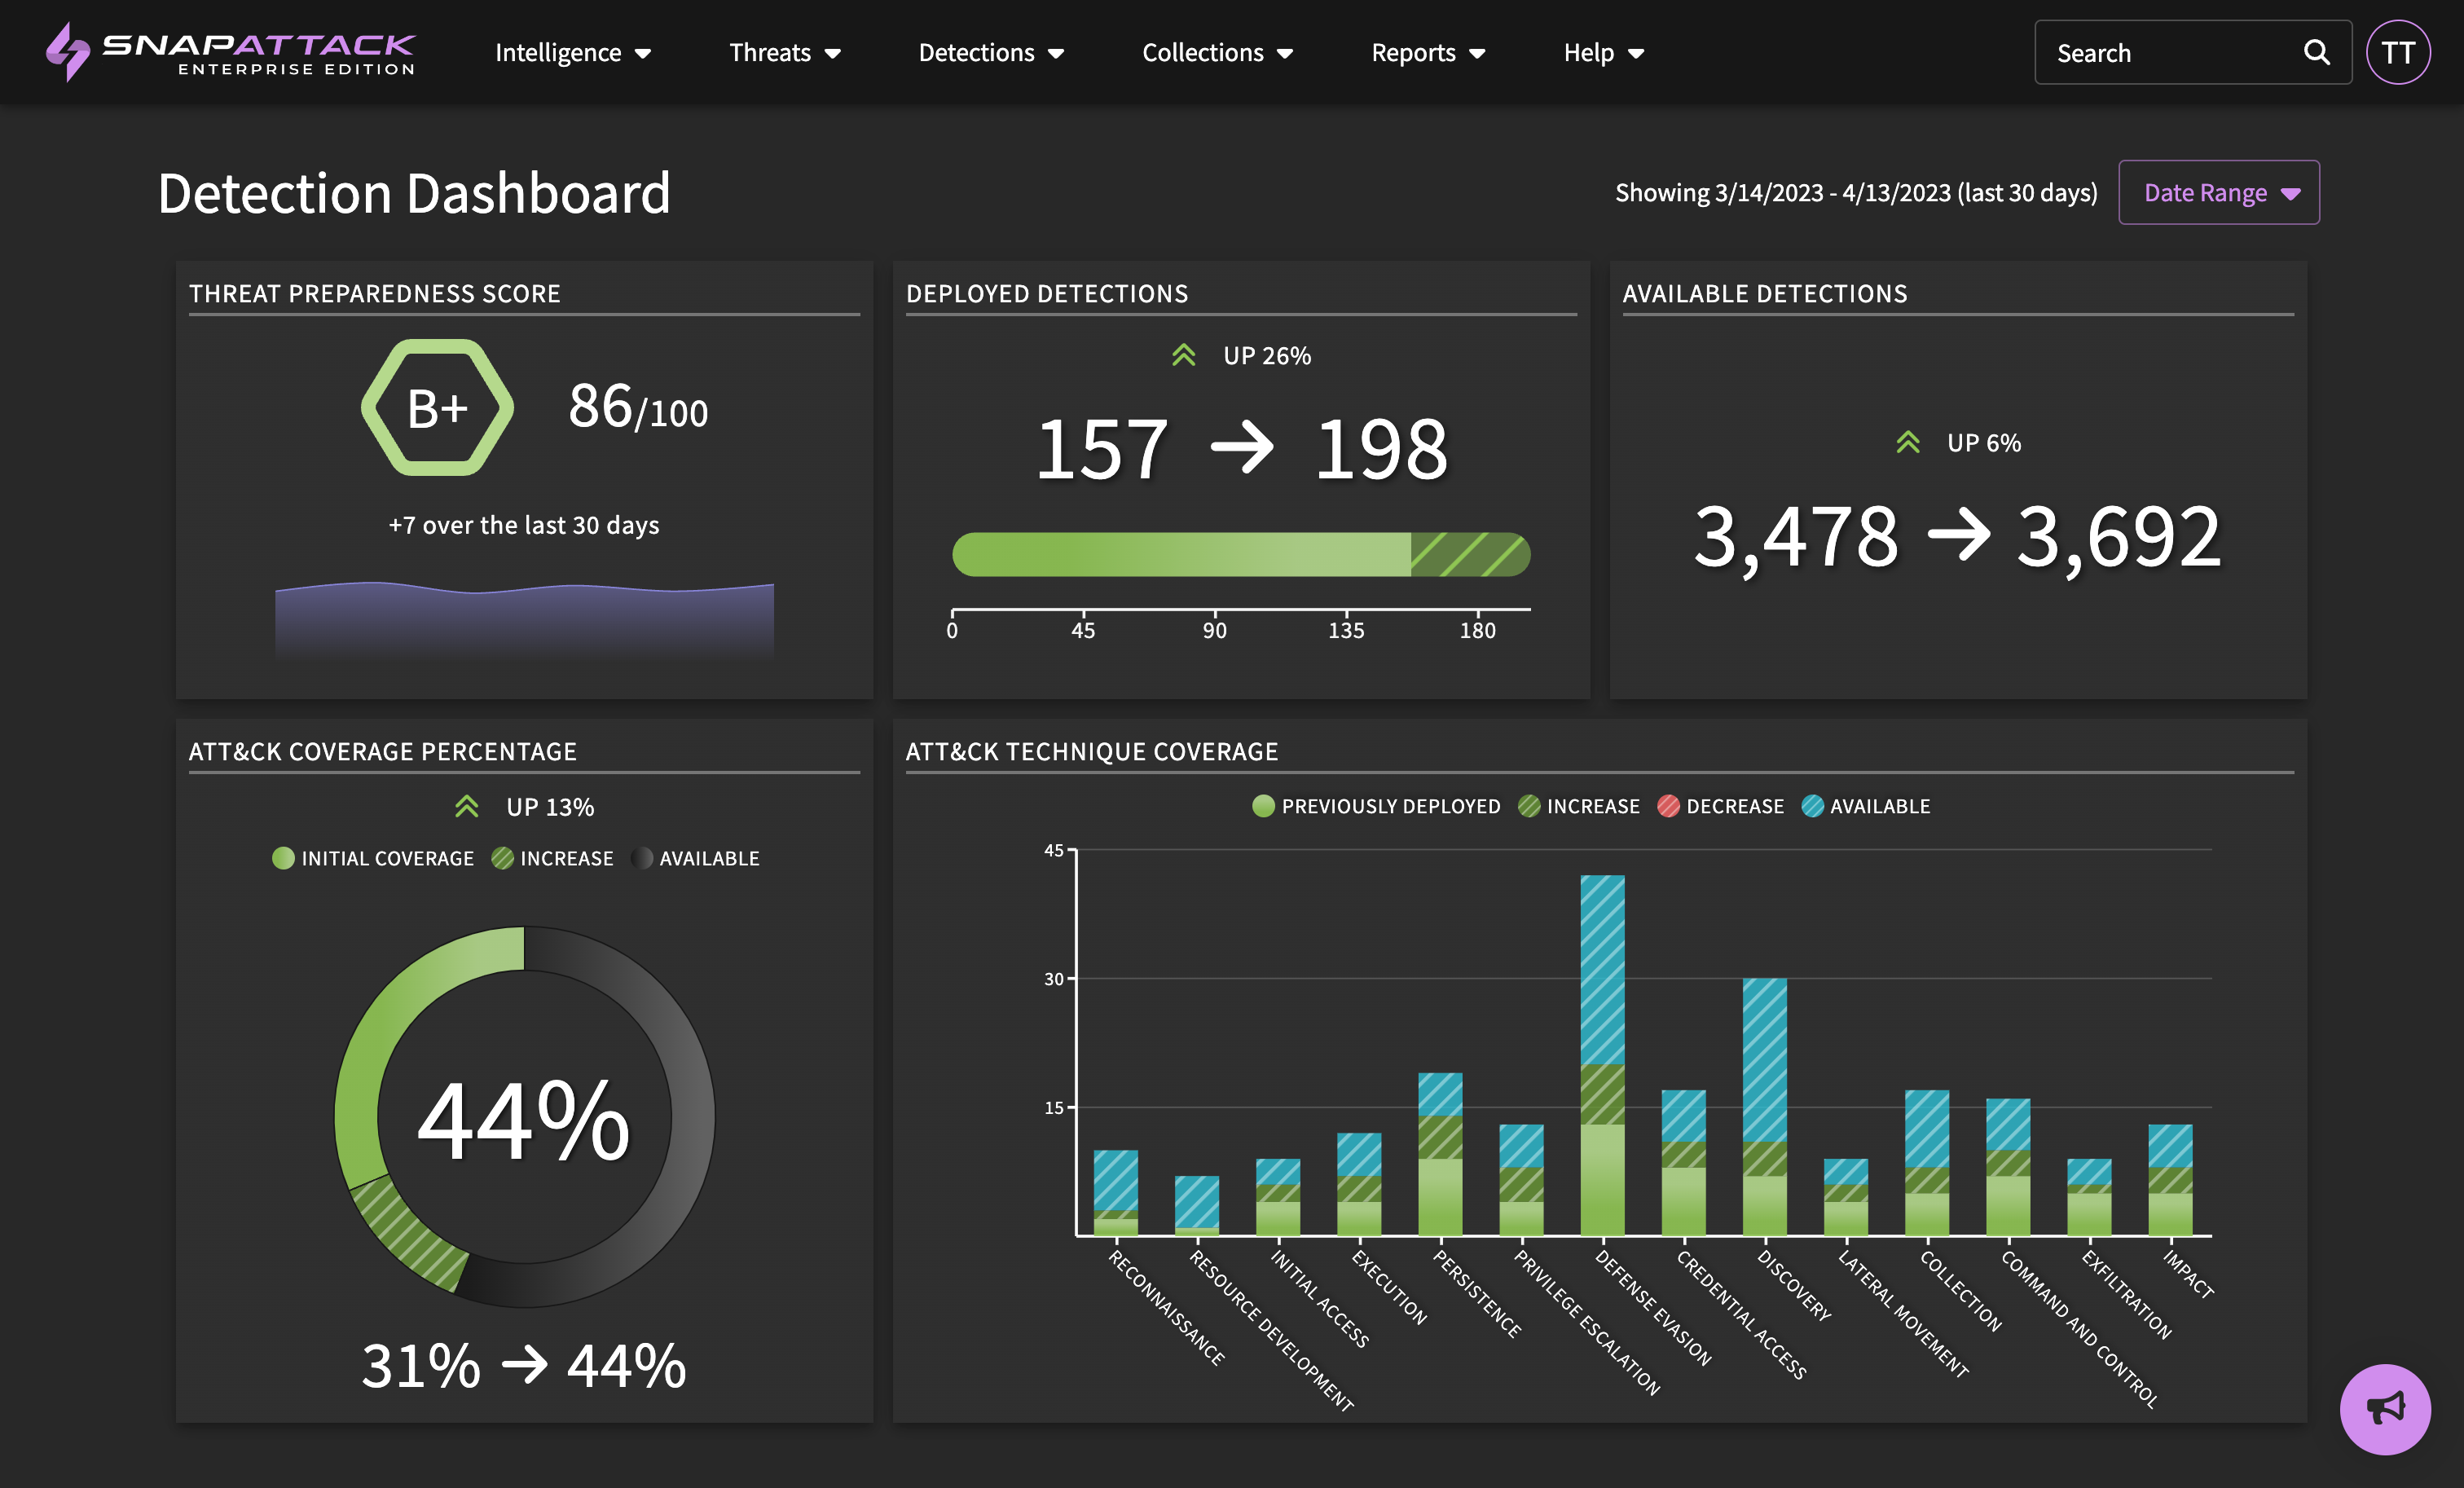
Task: Open the Reports menu
Action: coord(1427,52)
